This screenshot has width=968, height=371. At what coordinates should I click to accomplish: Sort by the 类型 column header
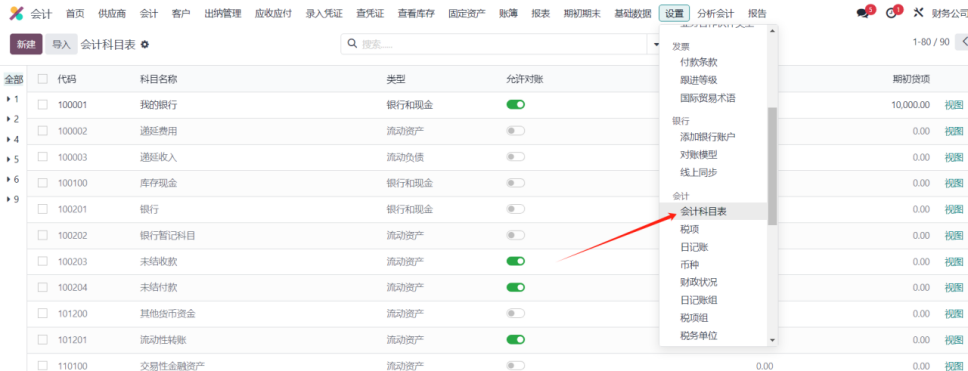(396, 79)
